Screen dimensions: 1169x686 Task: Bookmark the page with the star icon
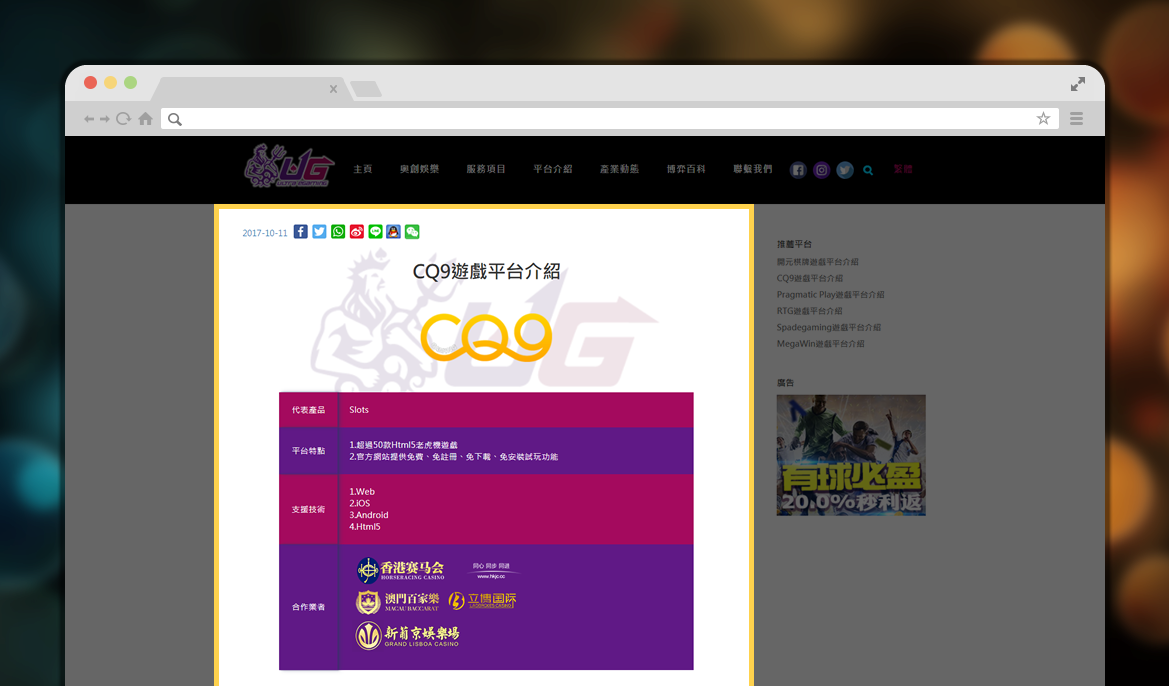click(x=1043, y=119)
